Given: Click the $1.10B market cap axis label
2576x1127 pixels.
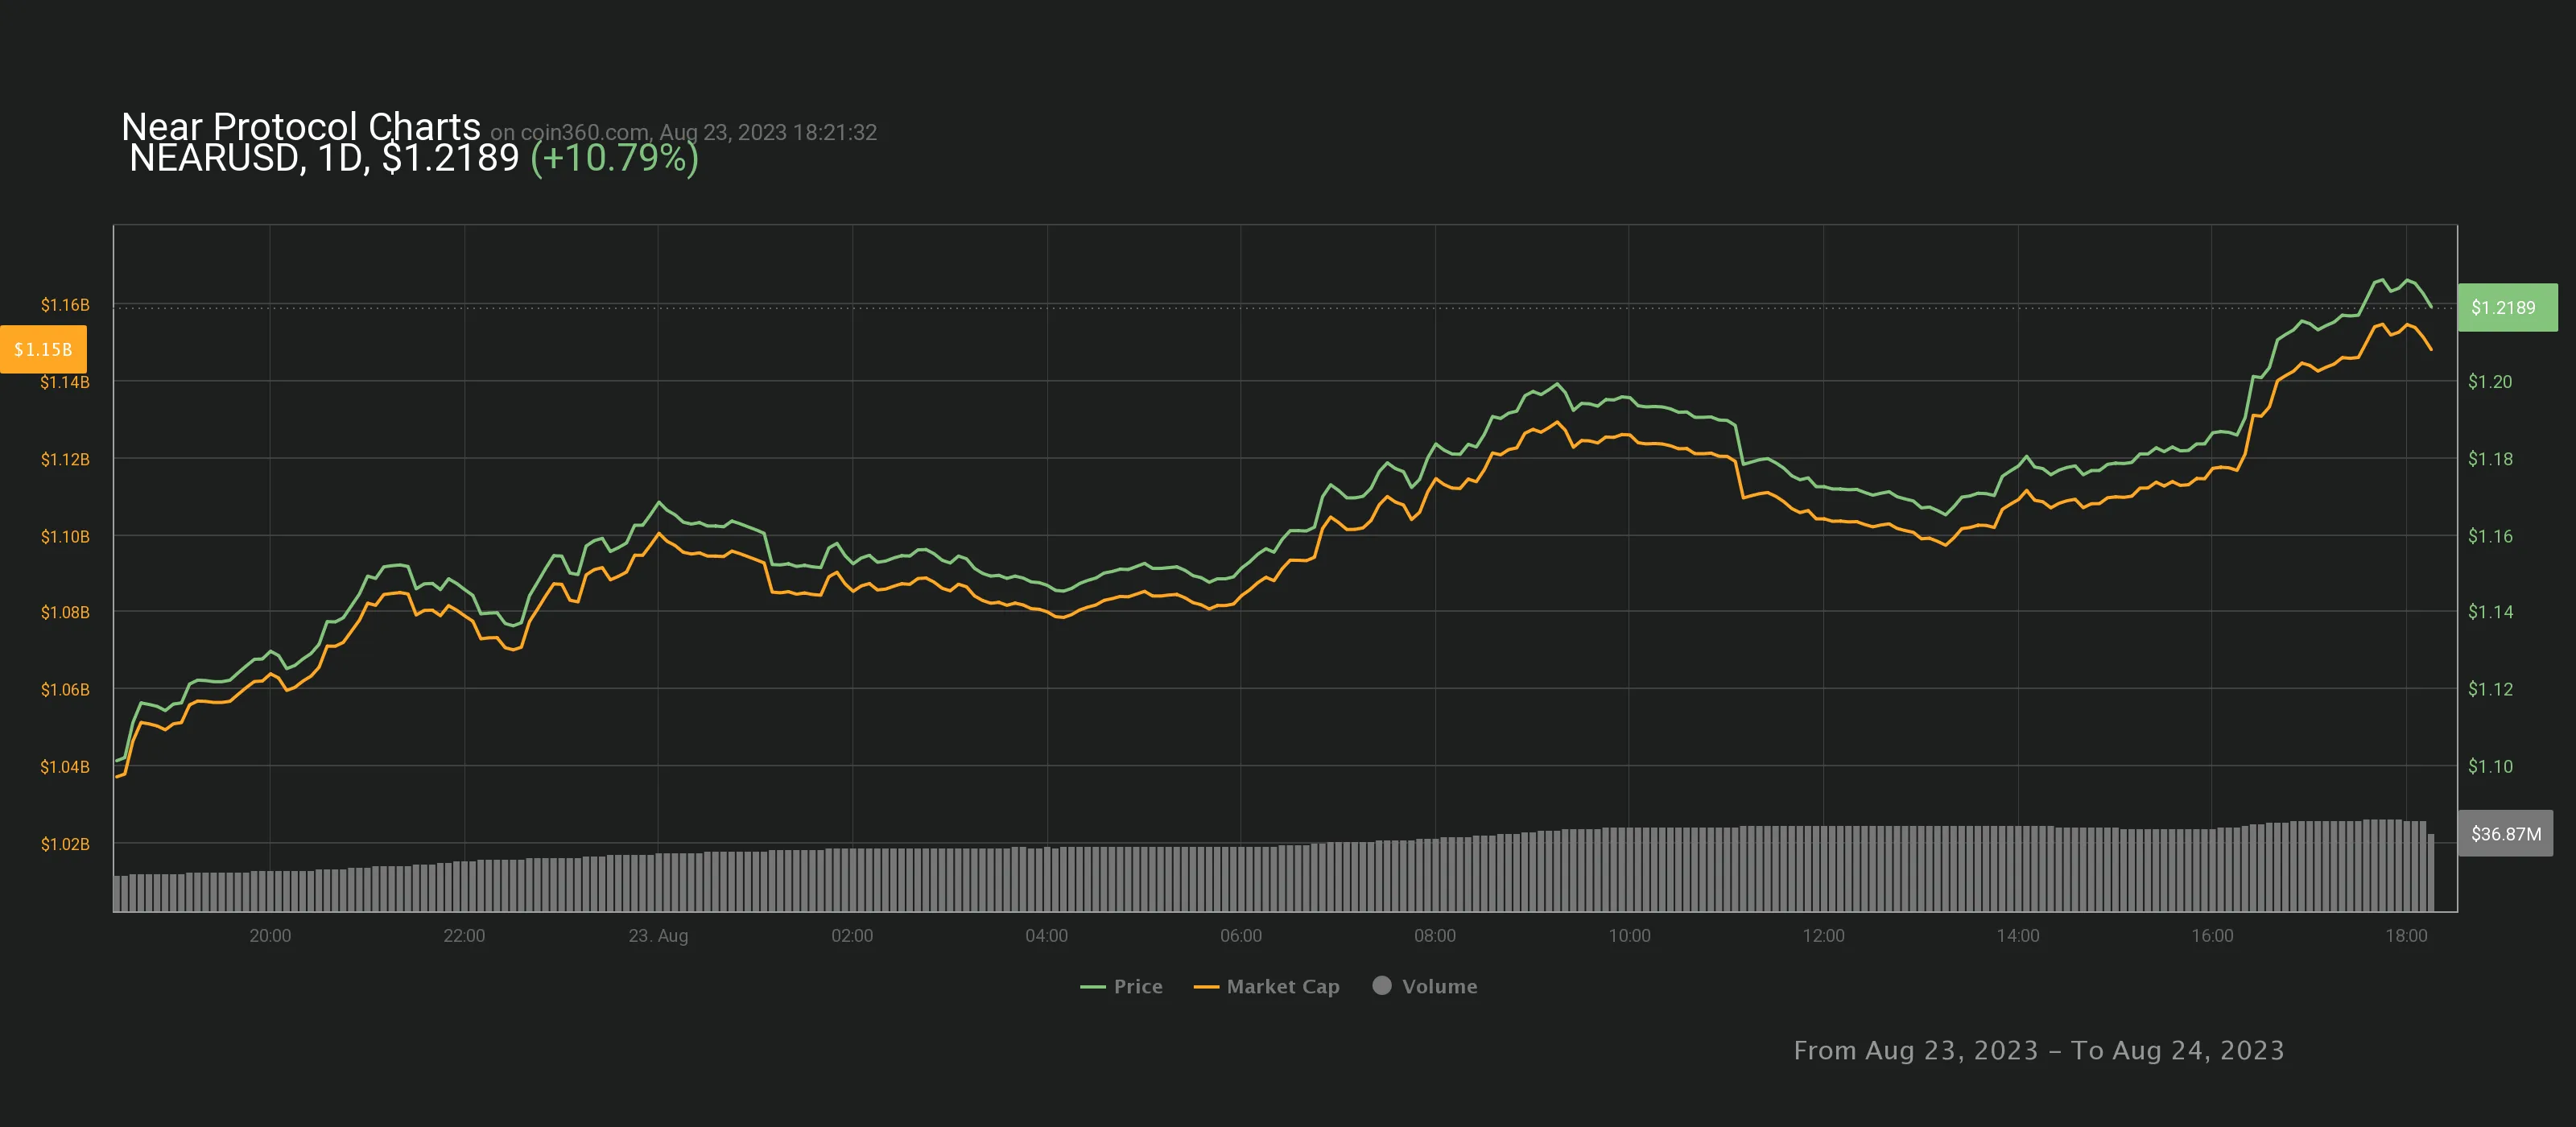Looking at the screenshot, I should pyautogui.click(x=65, y=536).
